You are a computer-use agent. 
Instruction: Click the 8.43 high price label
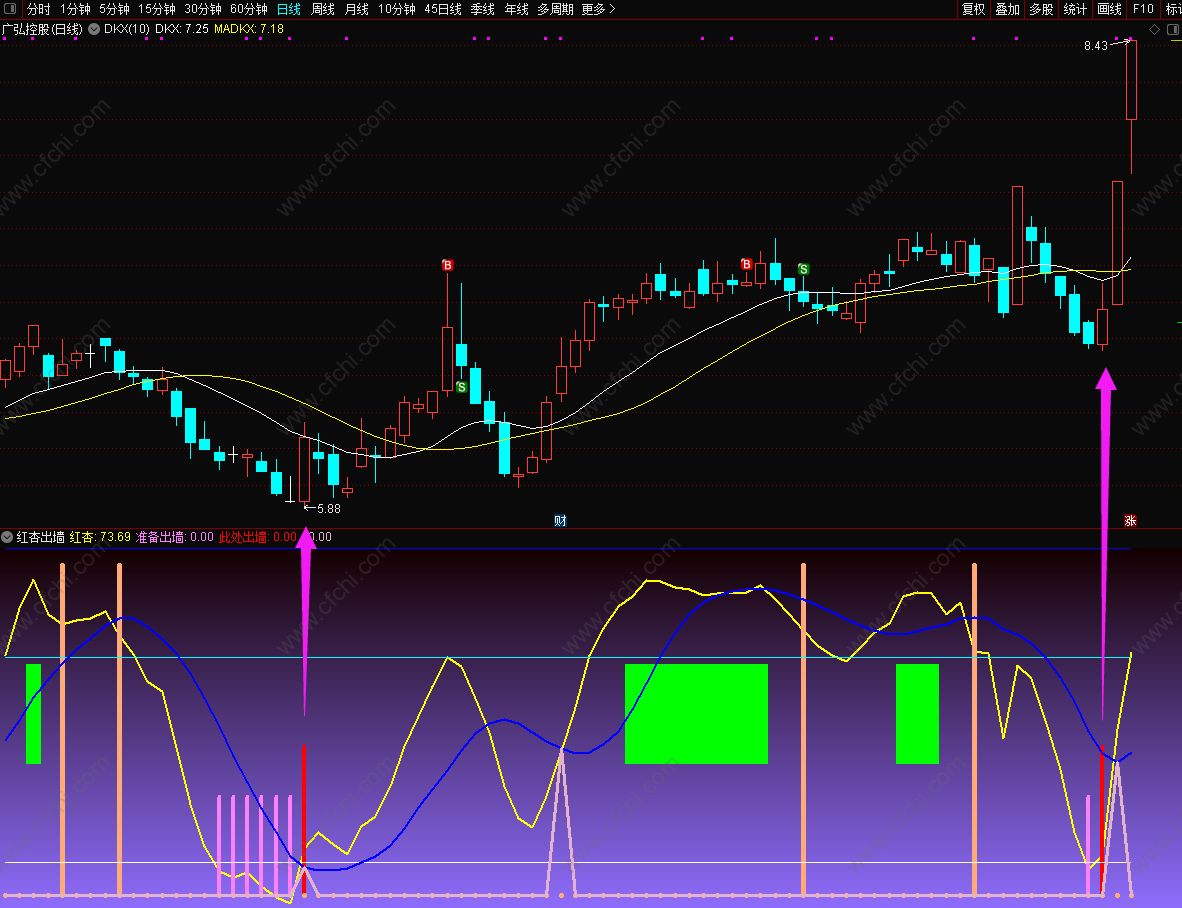click(x=1096, y=46)
